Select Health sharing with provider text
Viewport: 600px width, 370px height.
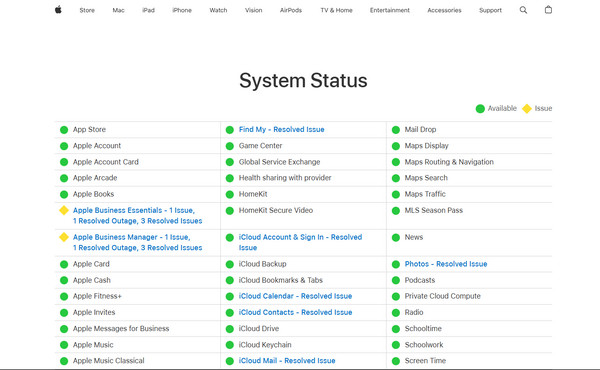pos(285,178)
